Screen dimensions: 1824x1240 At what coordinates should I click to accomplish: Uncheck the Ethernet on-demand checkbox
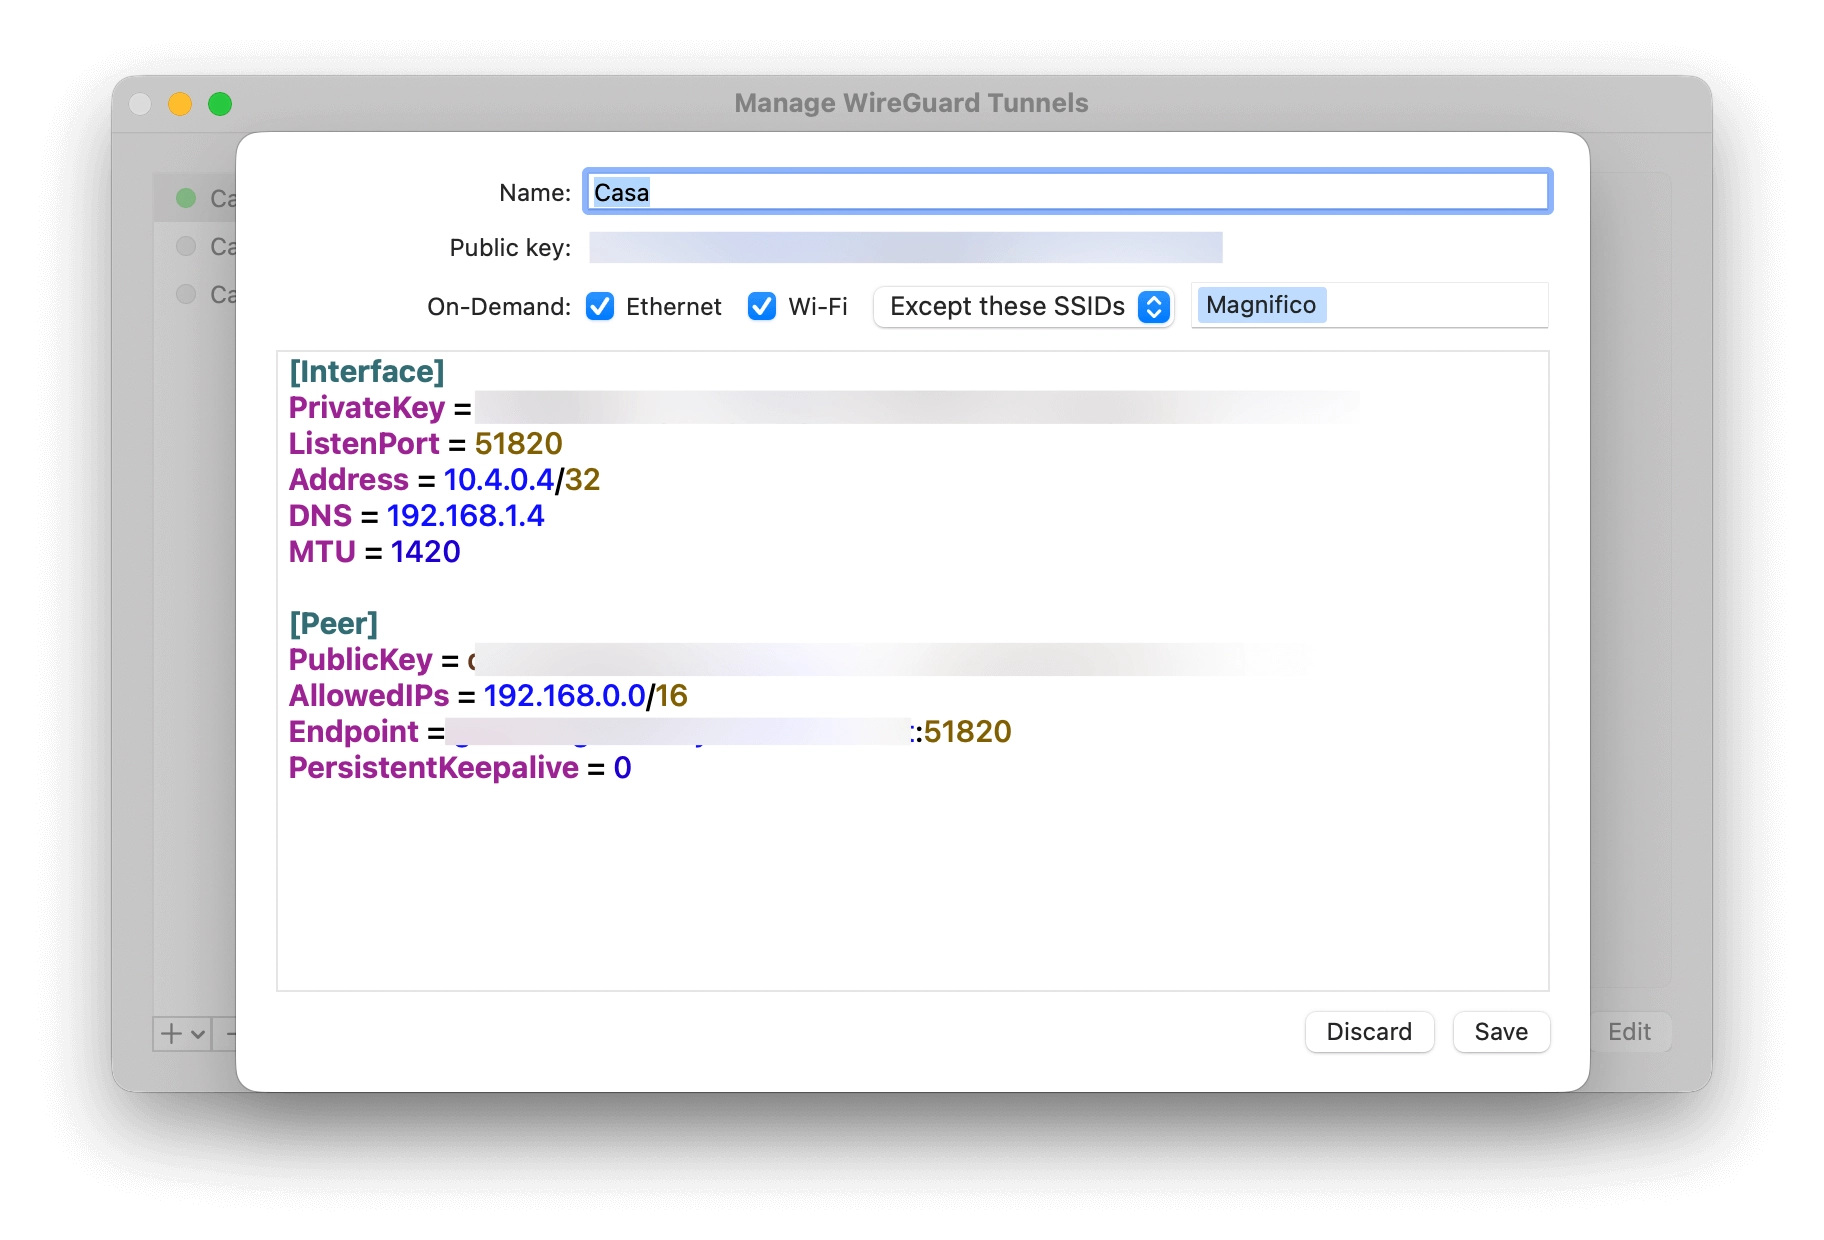pyautogui.click(x=600, y=306)
